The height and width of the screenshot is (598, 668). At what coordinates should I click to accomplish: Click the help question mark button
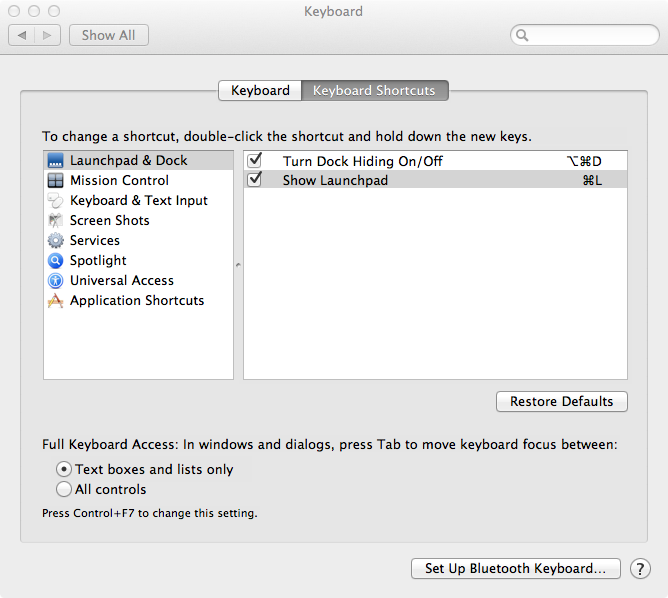(640, 569)
